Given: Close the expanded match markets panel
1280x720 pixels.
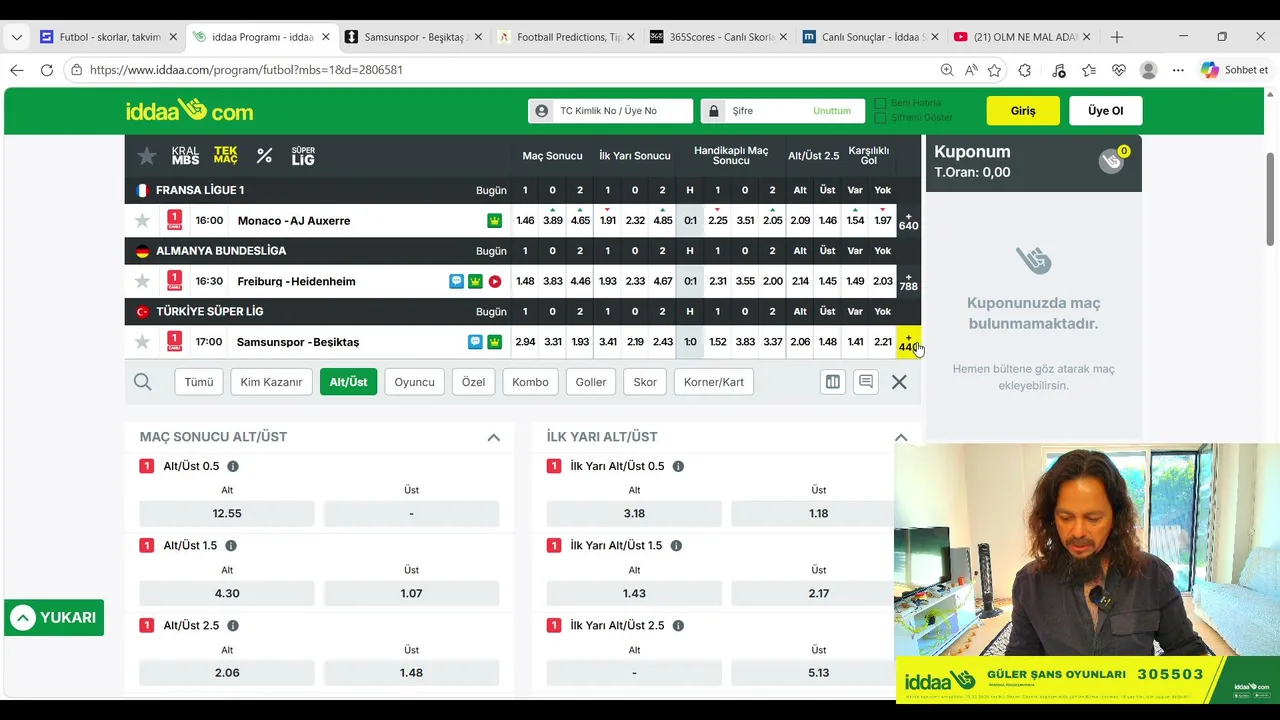Looking at the screenshot, I should (899, 382).
